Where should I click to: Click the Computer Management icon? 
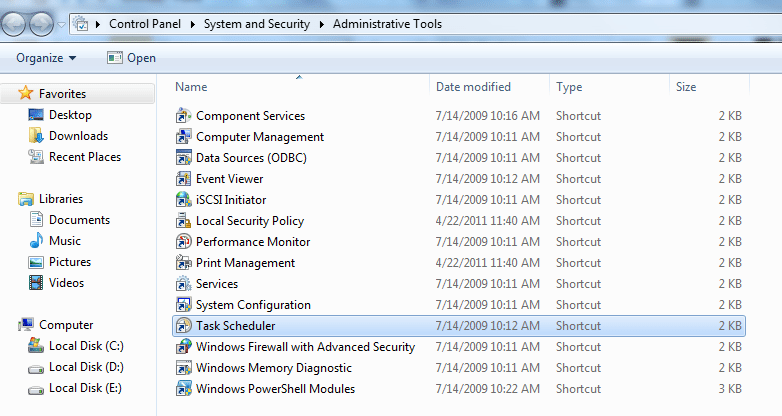184,137
